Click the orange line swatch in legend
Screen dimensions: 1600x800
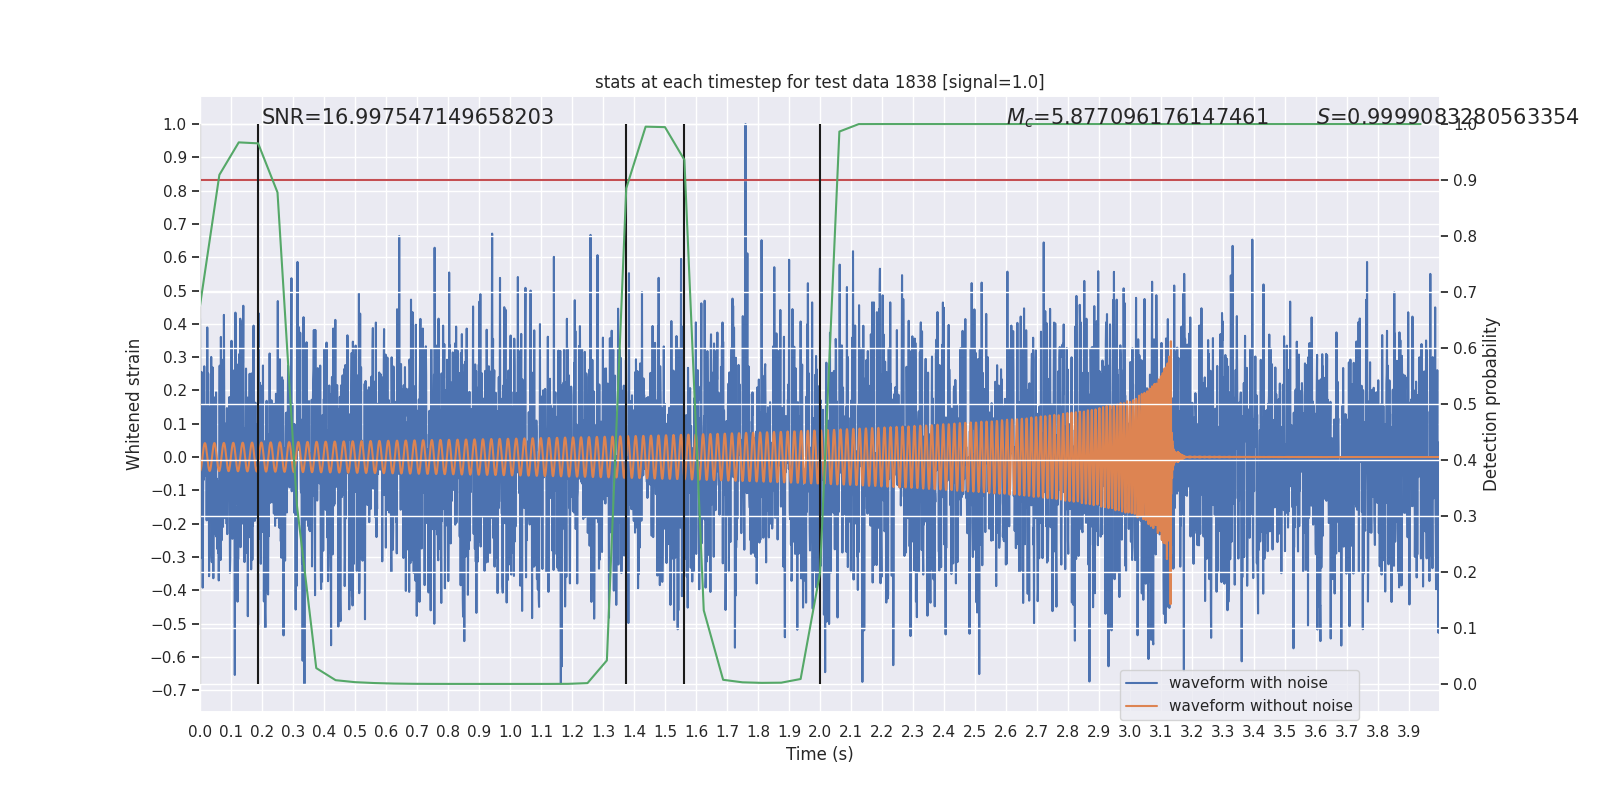click(x=1141, y=706)
